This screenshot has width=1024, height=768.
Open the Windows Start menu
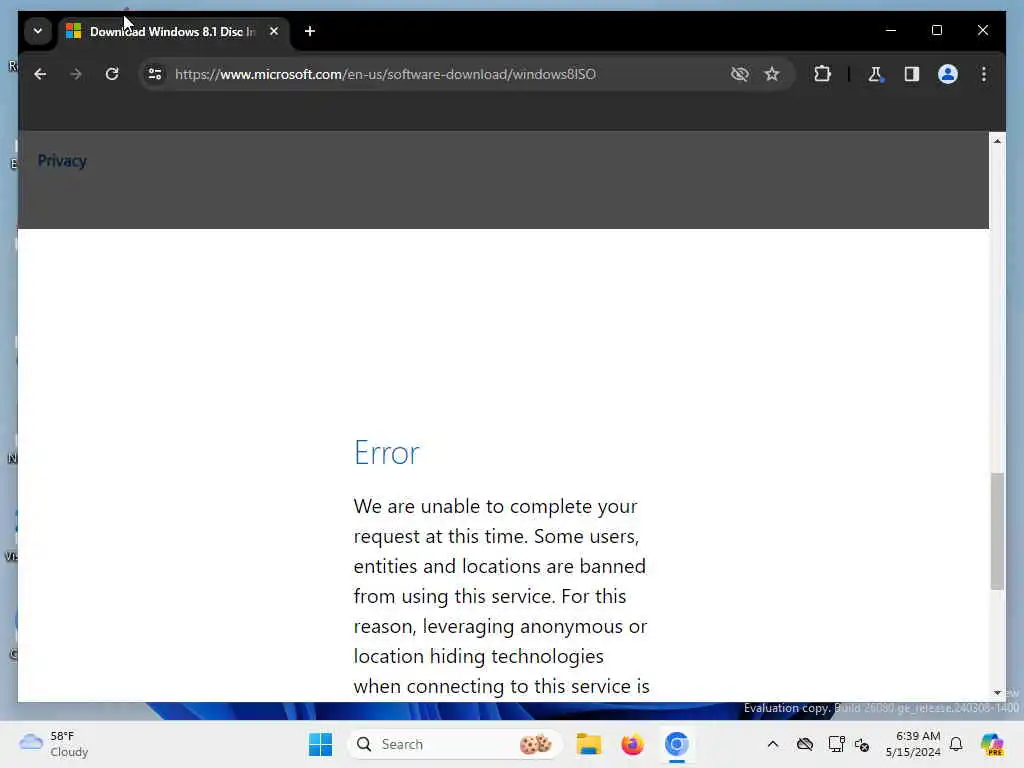[x=320, y=744]
